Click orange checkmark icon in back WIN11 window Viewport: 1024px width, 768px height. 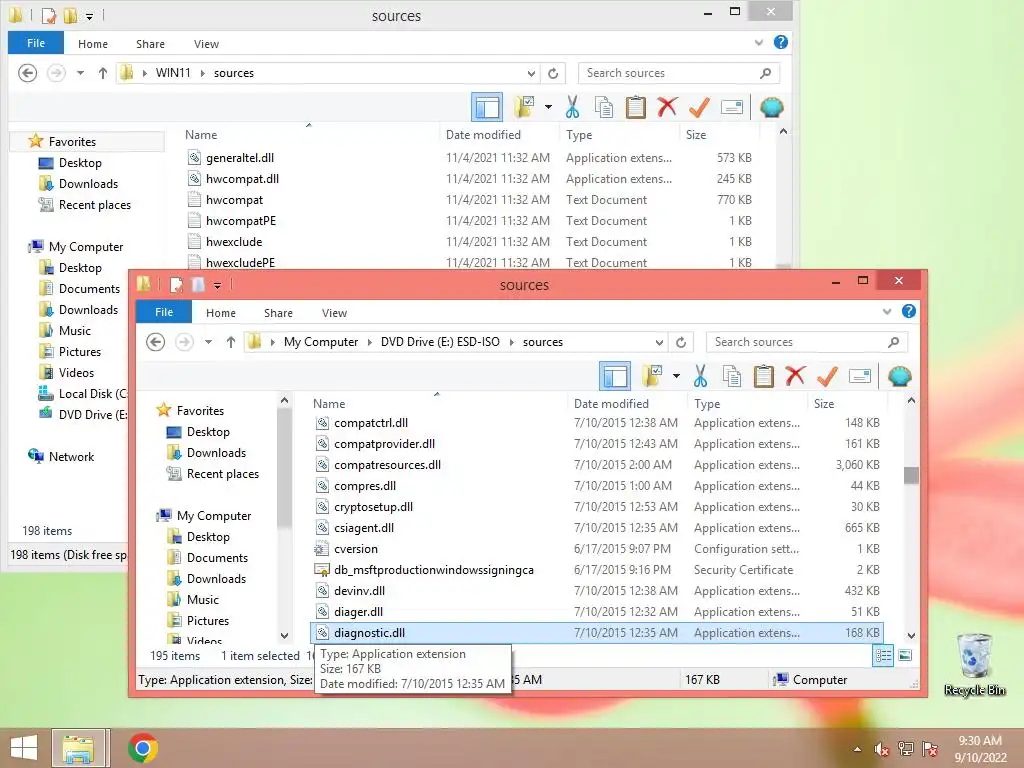[x=699, y=107]
